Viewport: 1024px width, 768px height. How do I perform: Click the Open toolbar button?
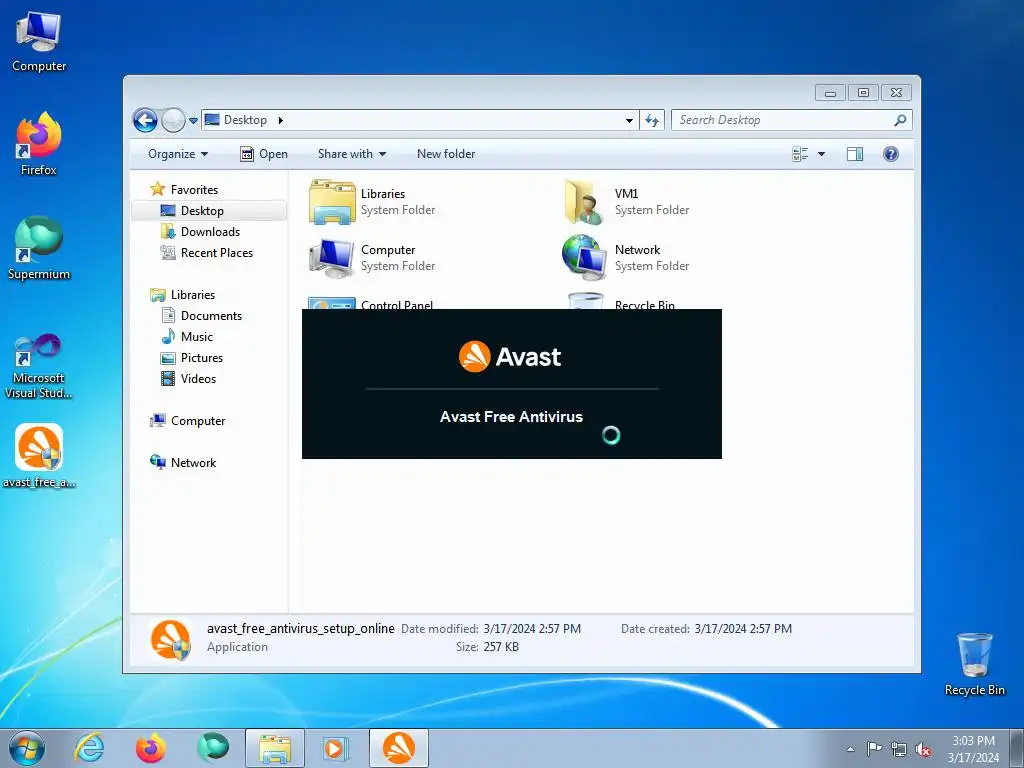pos(264,154)
